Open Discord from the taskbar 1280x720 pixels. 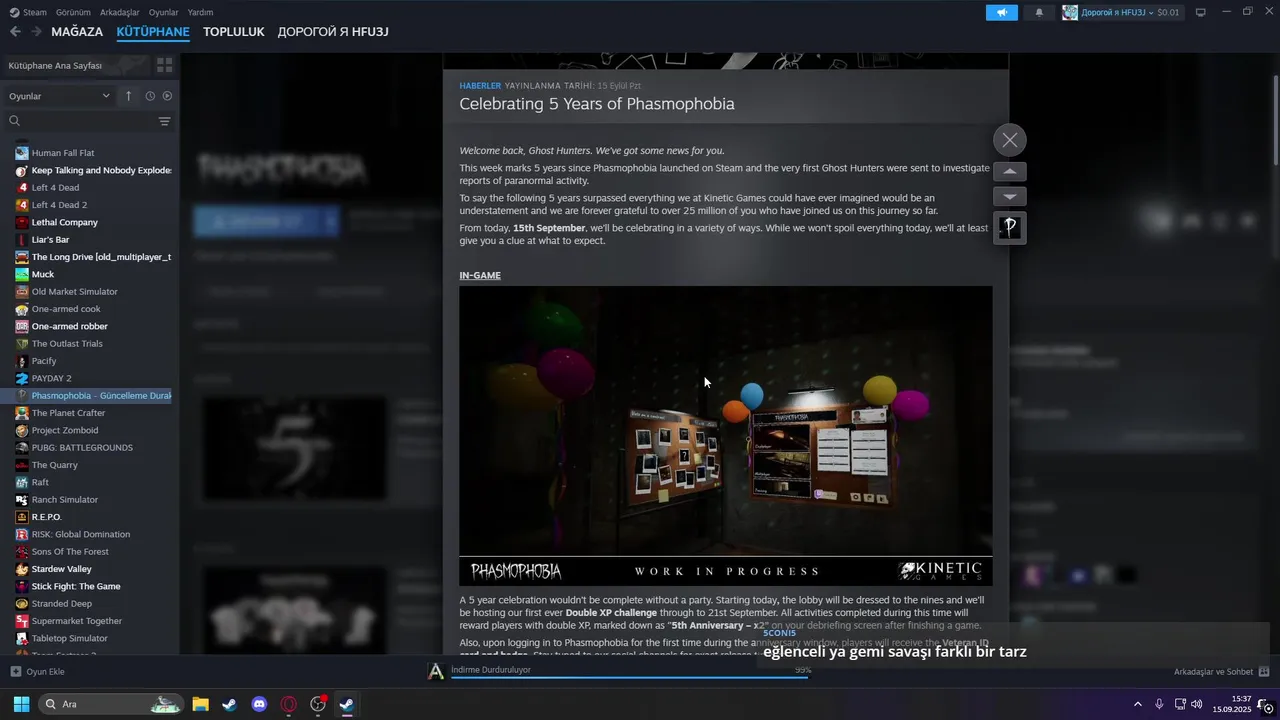[259, 704]
